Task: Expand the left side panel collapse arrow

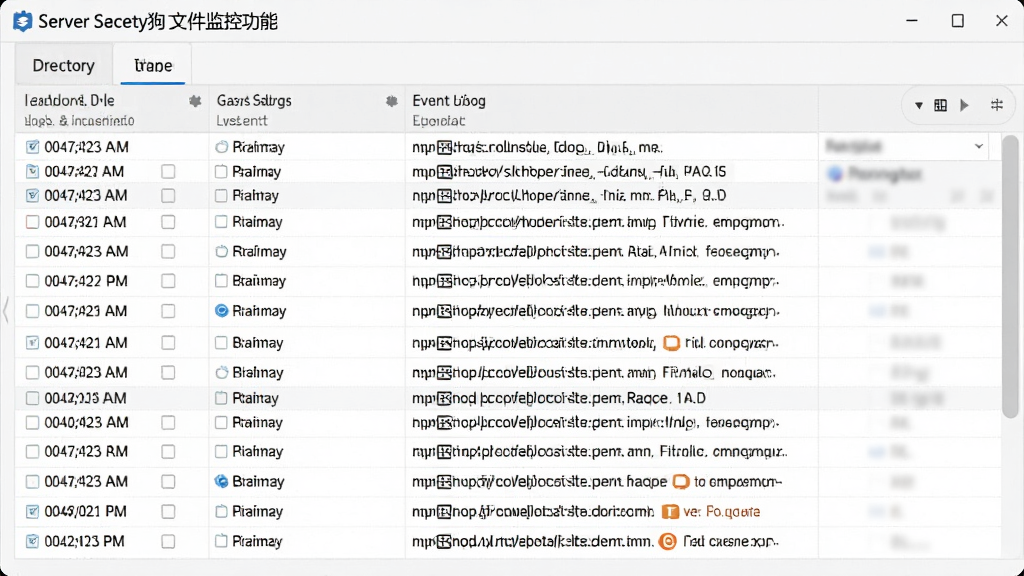Action: tap(6, 310)
